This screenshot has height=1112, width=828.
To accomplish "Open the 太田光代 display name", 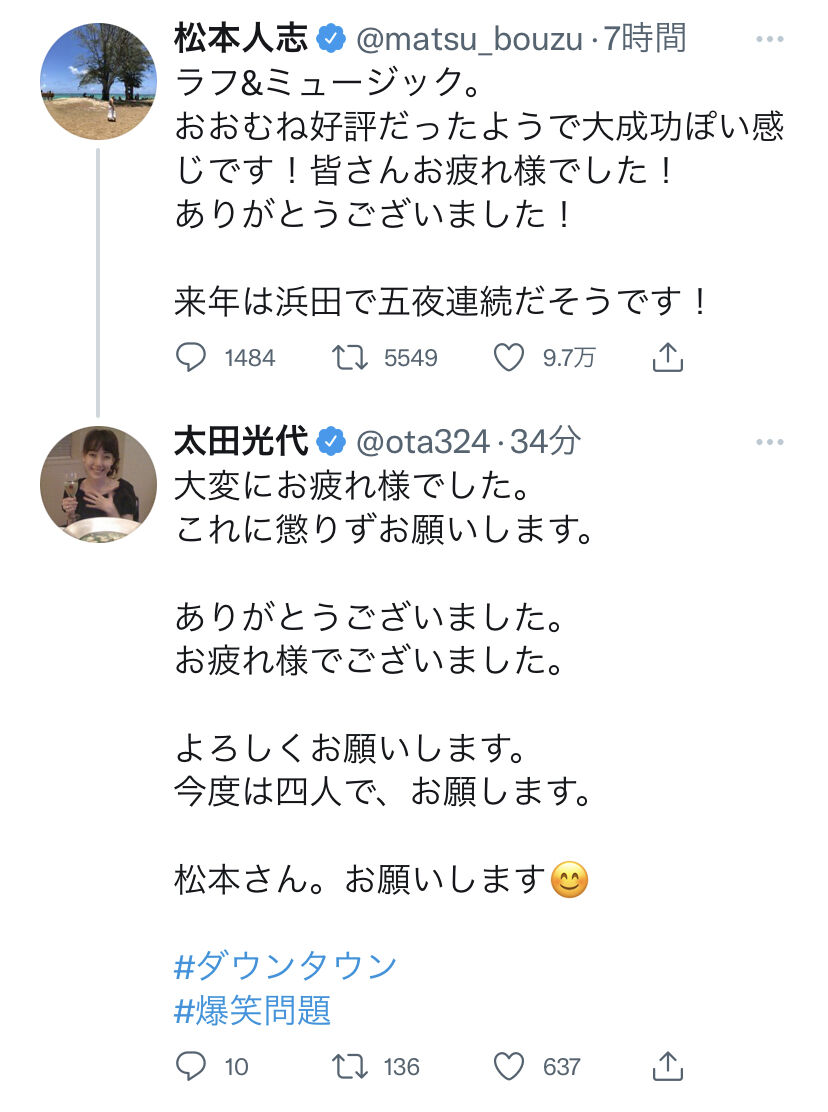I will (x=241, y=441).
